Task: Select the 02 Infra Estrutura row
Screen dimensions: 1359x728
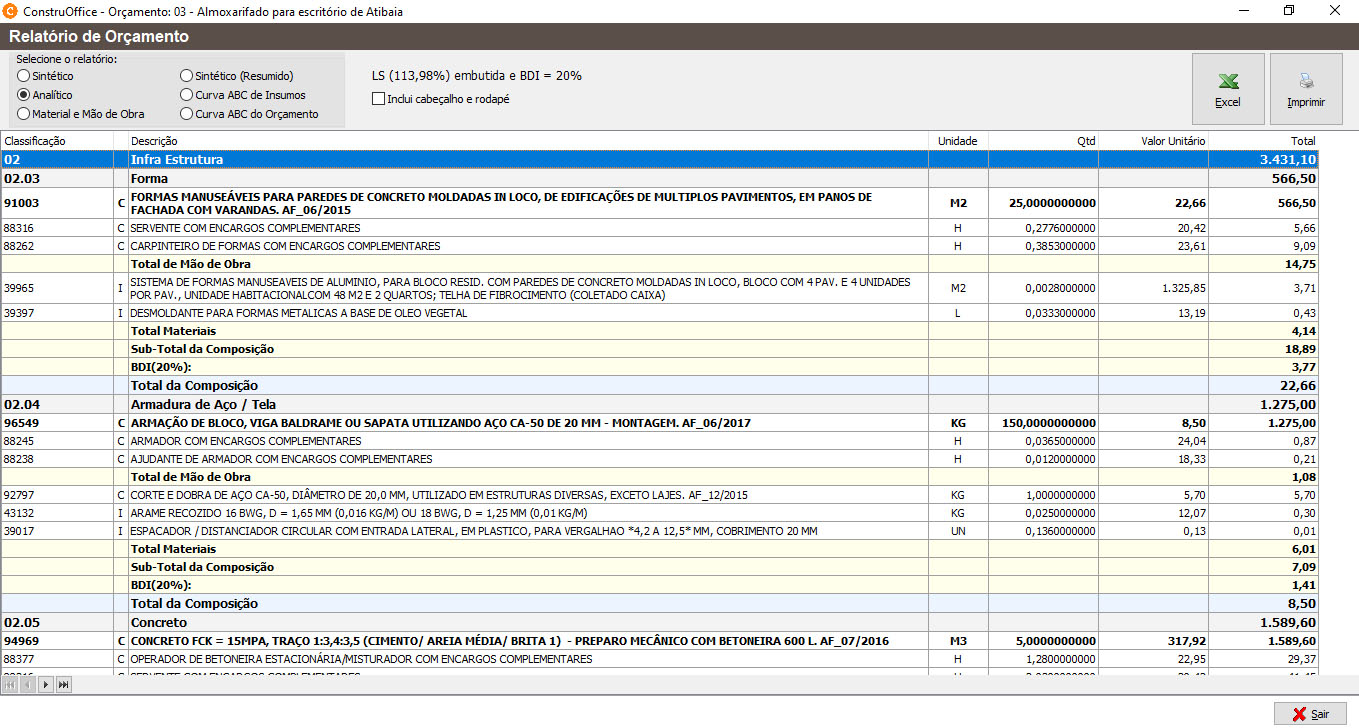Action: 660,159
